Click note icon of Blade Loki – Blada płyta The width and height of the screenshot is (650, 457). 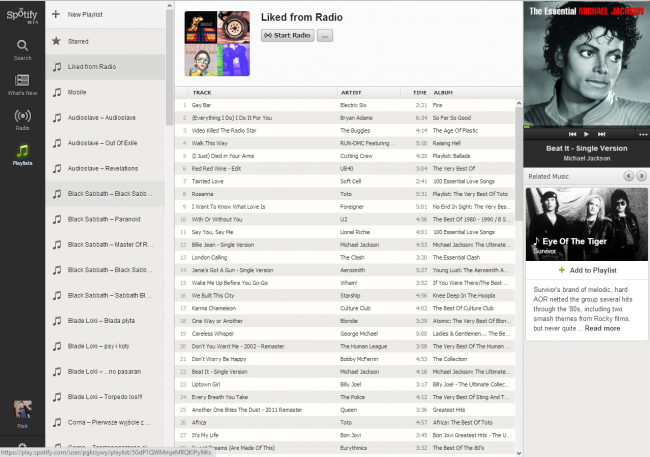(57, 321)
